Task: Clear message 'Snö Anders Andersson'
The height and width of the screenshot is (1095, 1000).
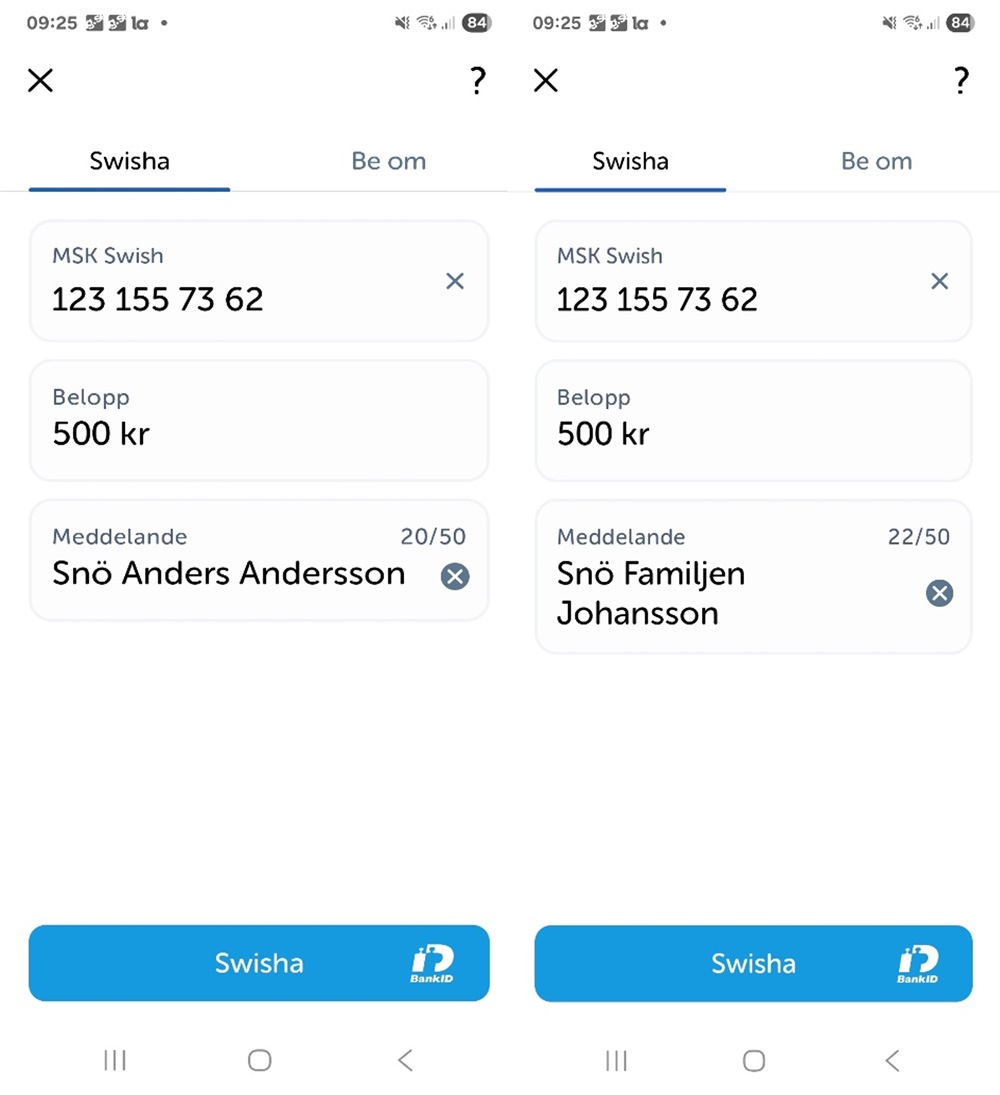Action: [455, 576]
